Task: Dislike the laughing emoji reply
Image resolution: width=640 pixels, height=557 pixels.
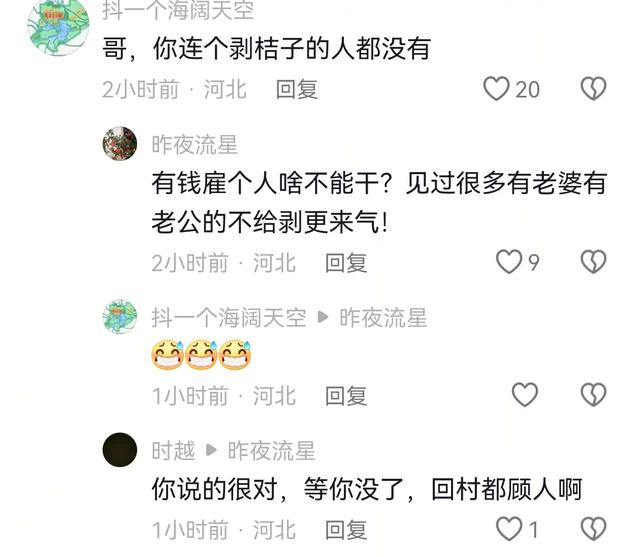Action: (593, 395)
